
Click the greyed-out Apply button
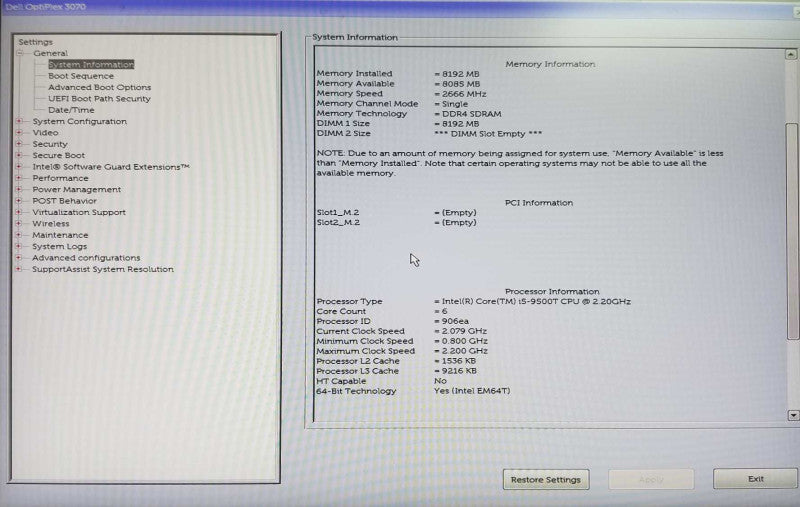[651, 479]
